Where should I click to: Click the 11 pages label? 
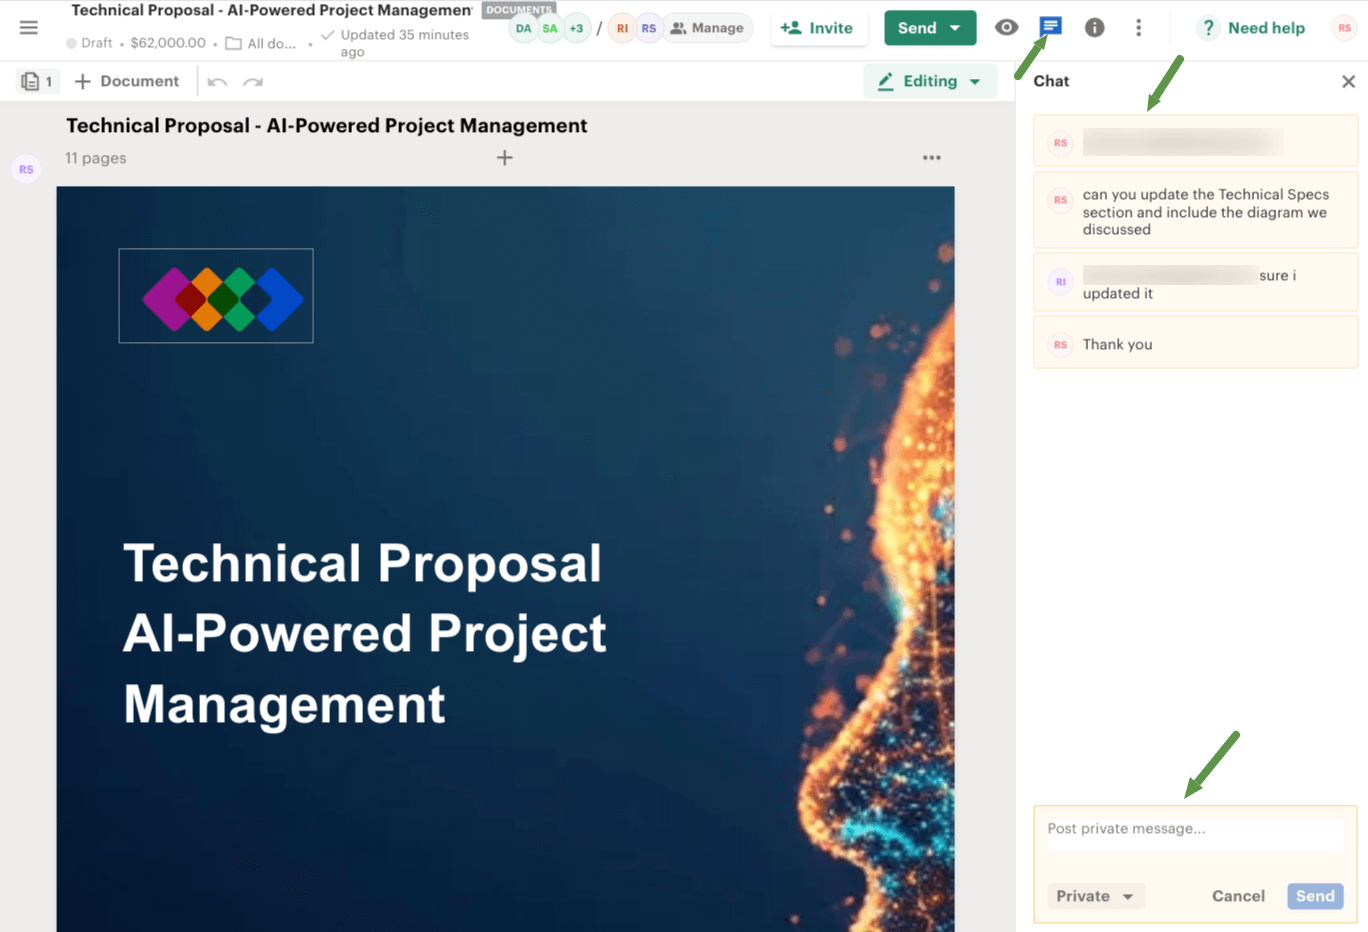96,158
